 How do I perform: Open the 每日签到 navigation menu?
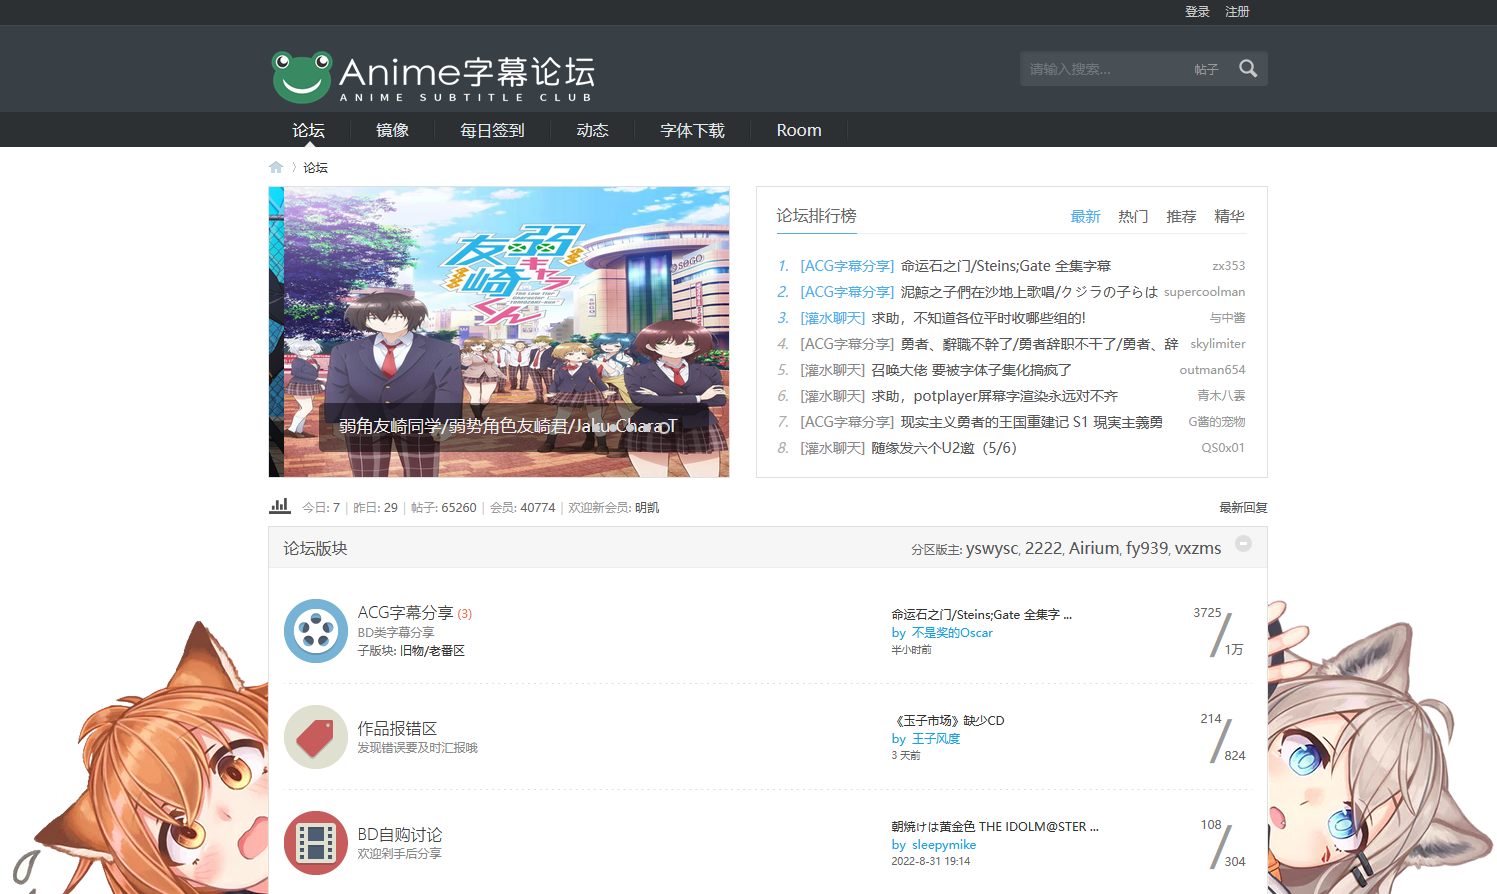(492, 130)
